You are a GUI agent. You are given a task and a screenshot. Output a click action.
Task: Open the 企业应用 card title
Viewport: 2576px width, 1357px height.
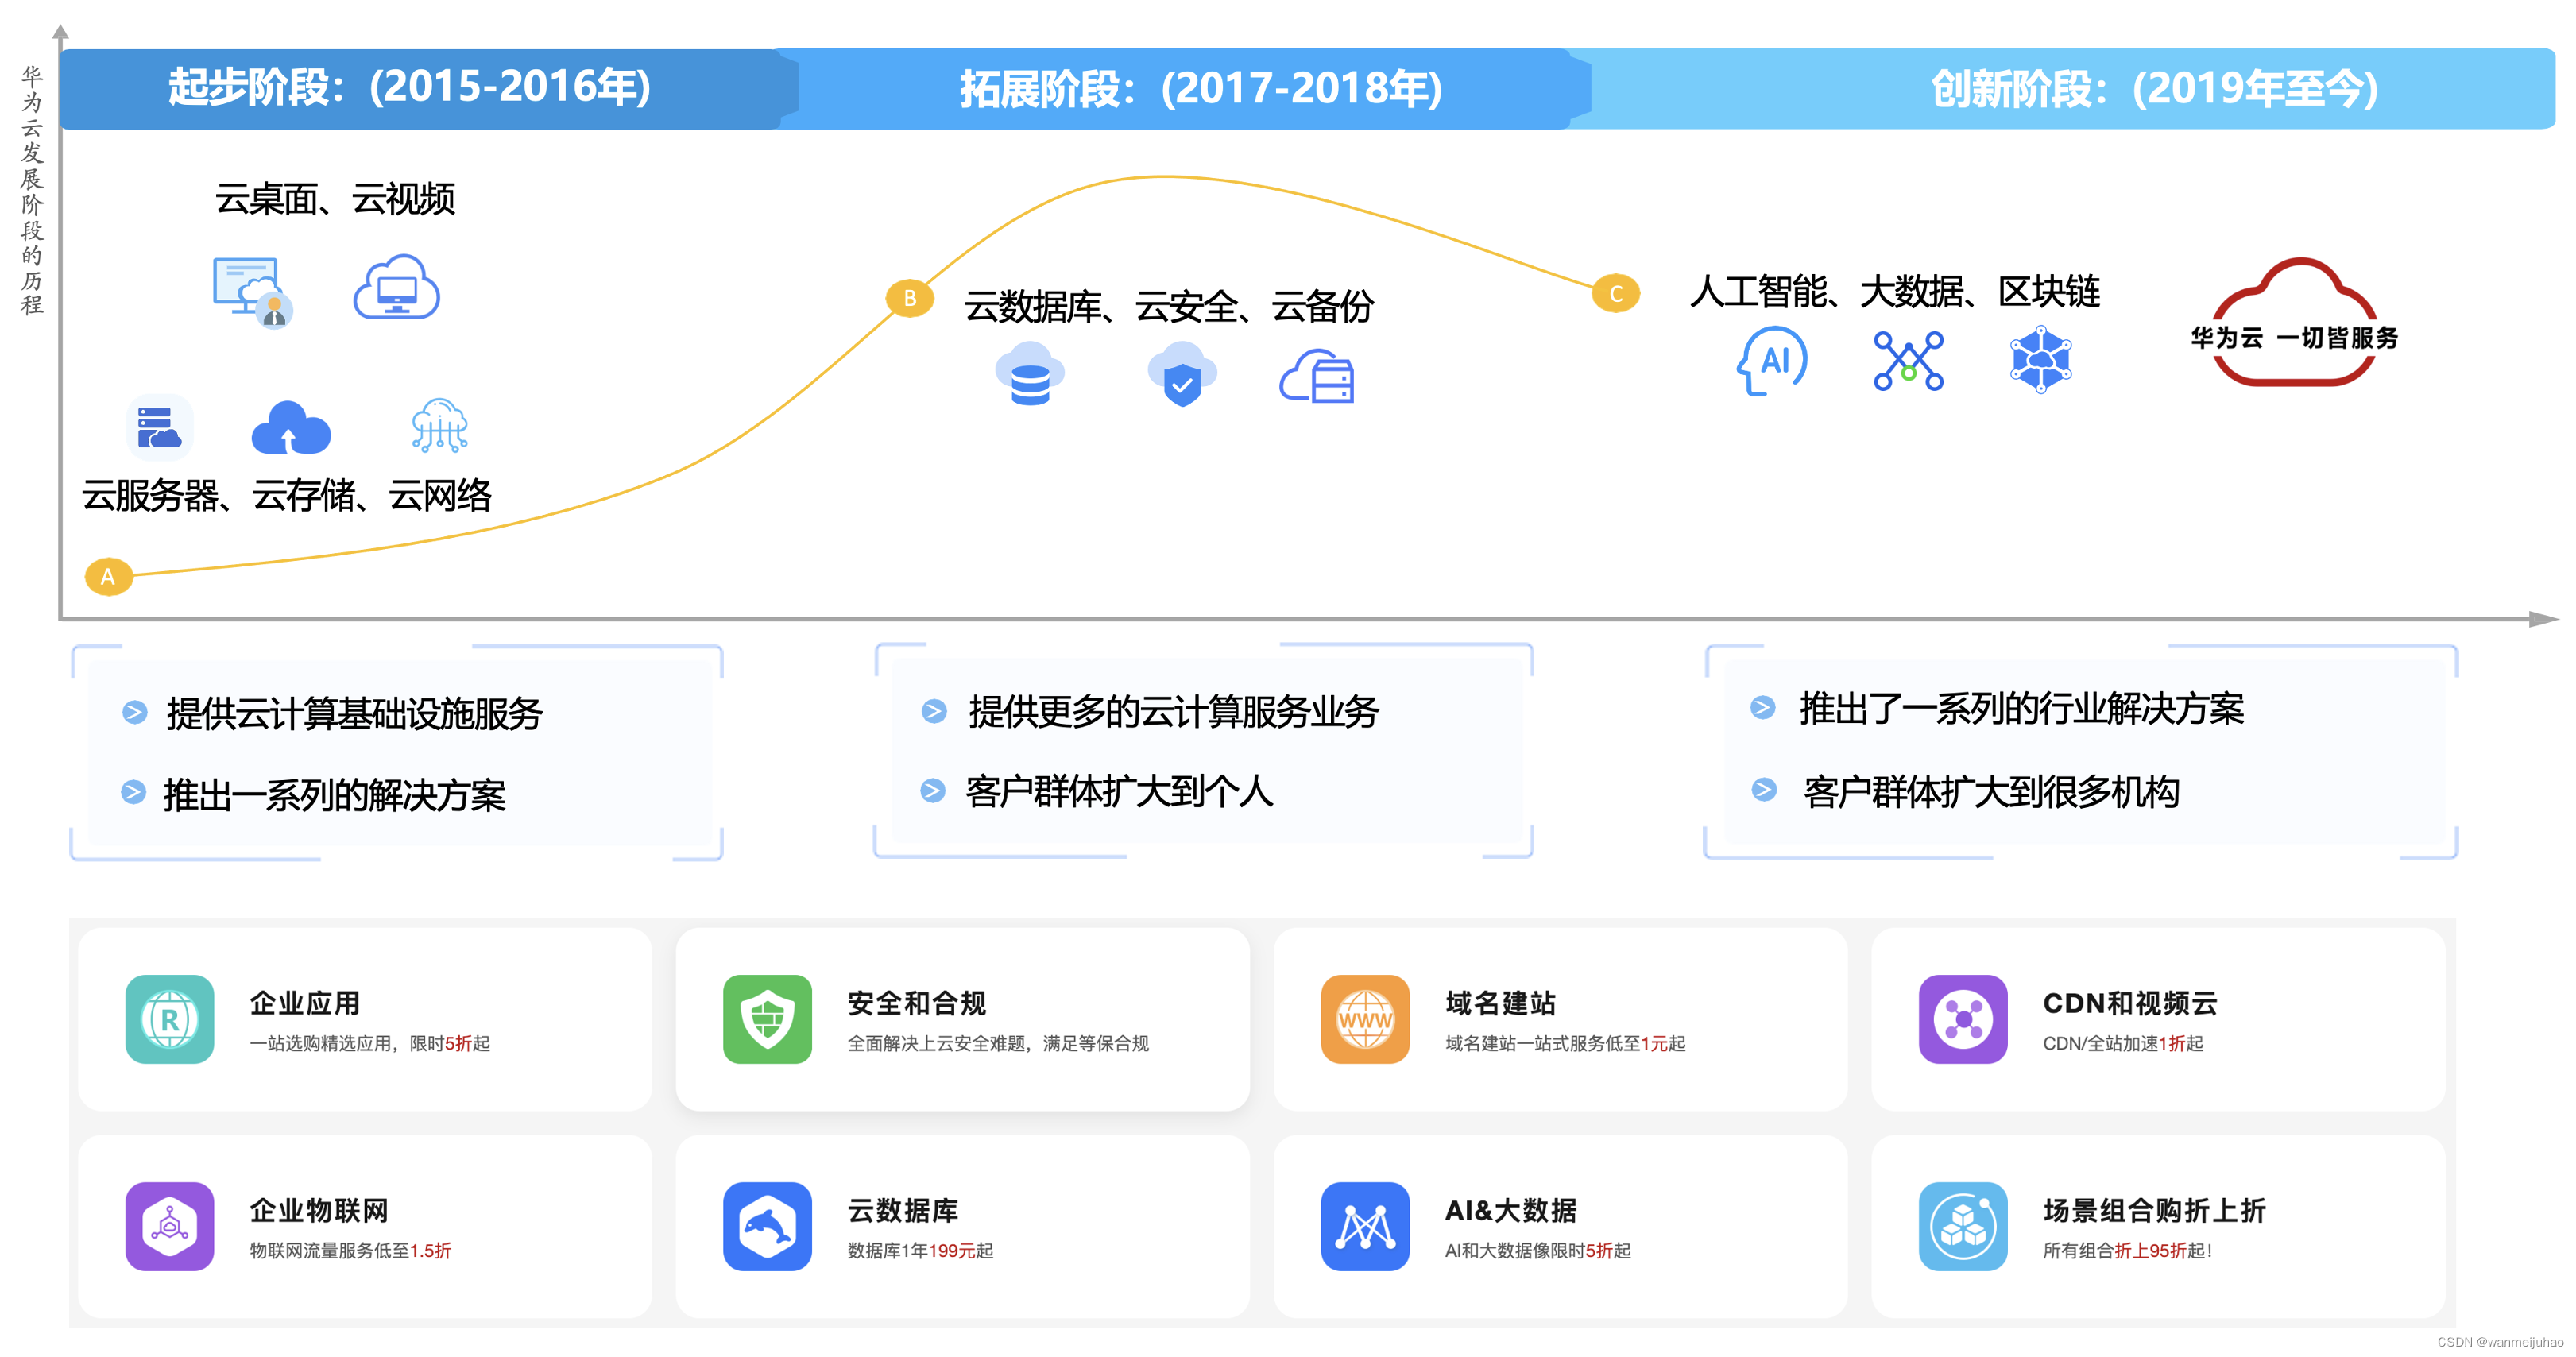(x=305, y=1003)
